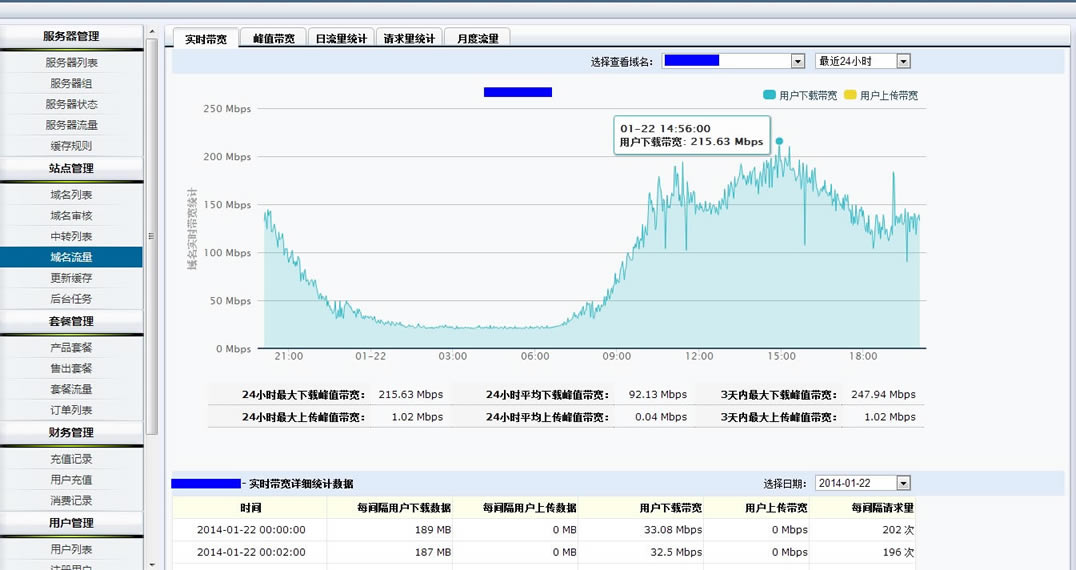1076x570 pixels.
Task: Open 用户列表 in sidebar
Action: [71, 549]
